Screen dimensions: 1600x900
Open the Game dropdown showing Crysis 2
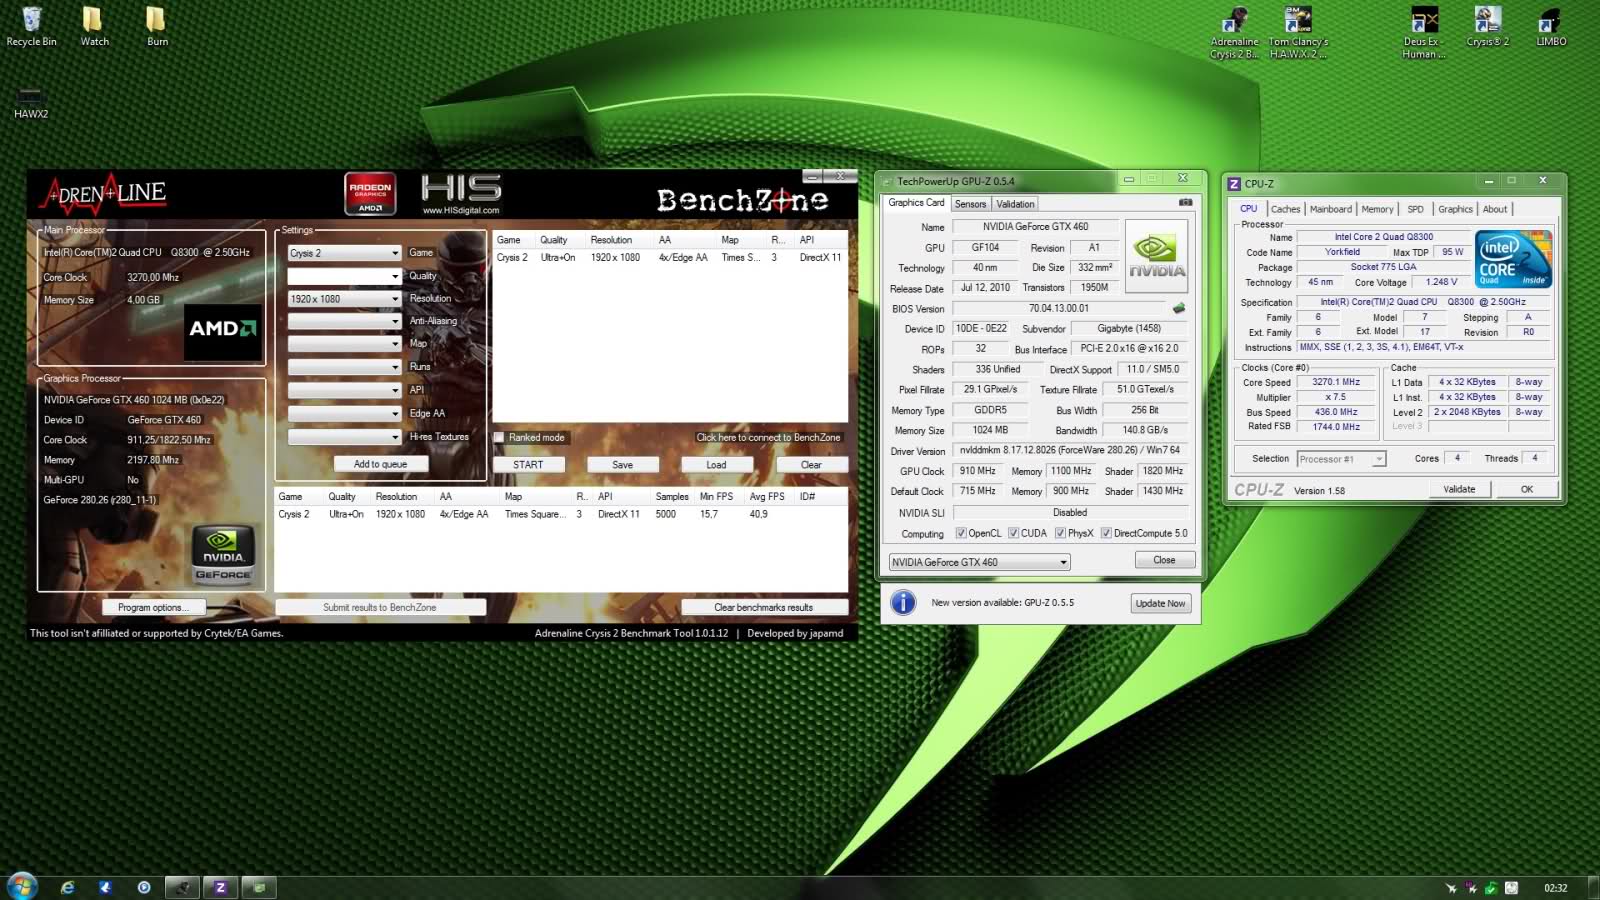[345, 253]
